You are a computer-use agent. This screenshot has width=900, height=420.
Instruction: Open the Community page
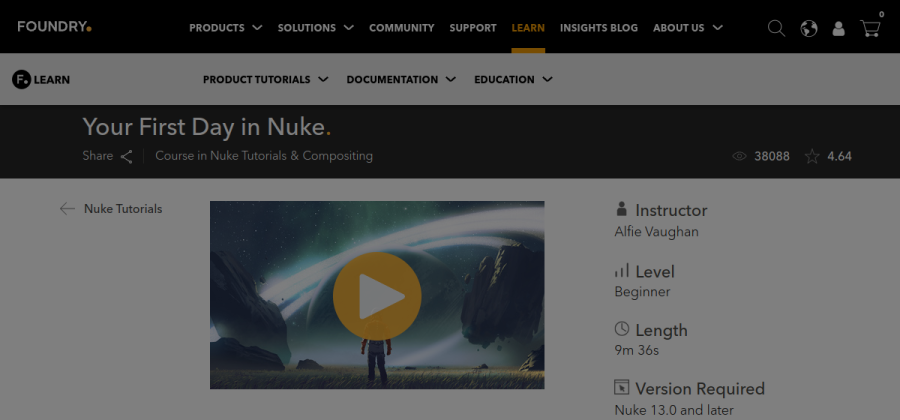coord(402,28)
